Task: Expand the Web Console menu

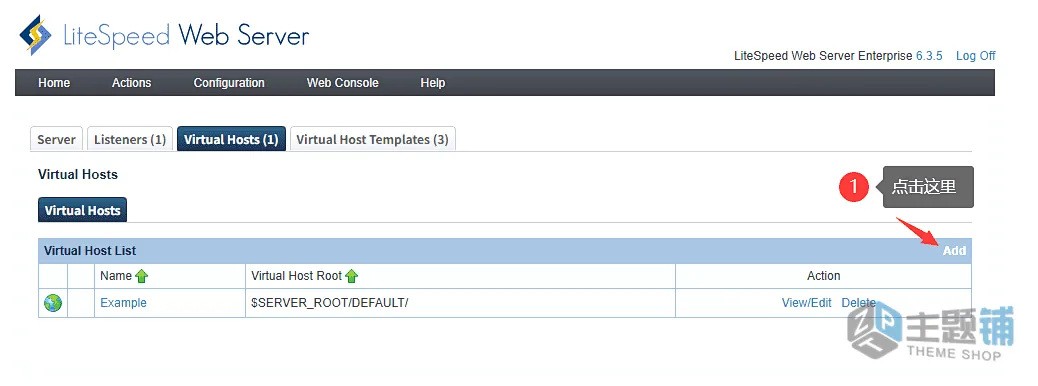Action: coord(342,83)
